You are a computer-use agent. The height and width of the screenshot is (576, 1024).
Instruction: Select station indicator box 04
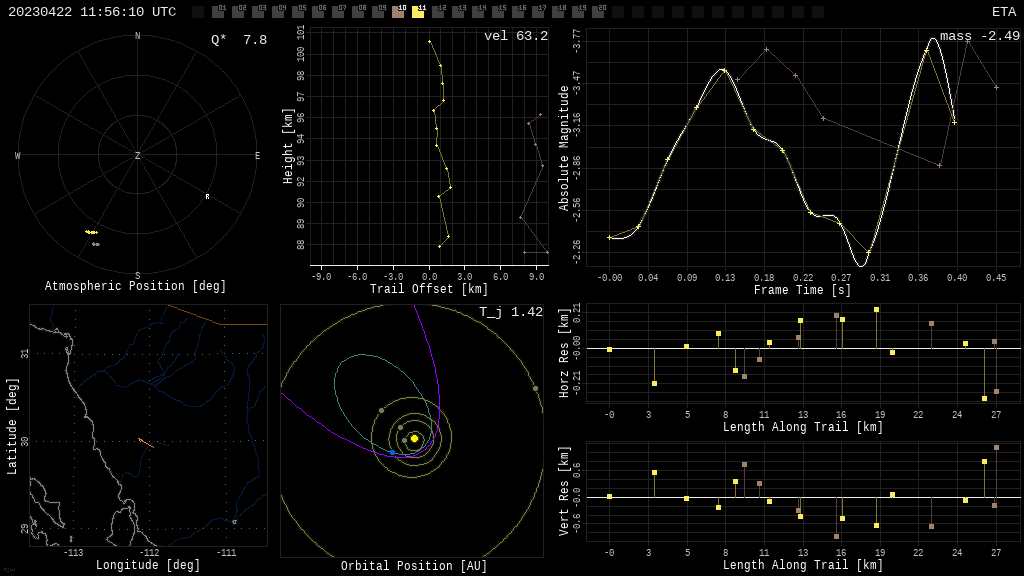pos(278,12)
